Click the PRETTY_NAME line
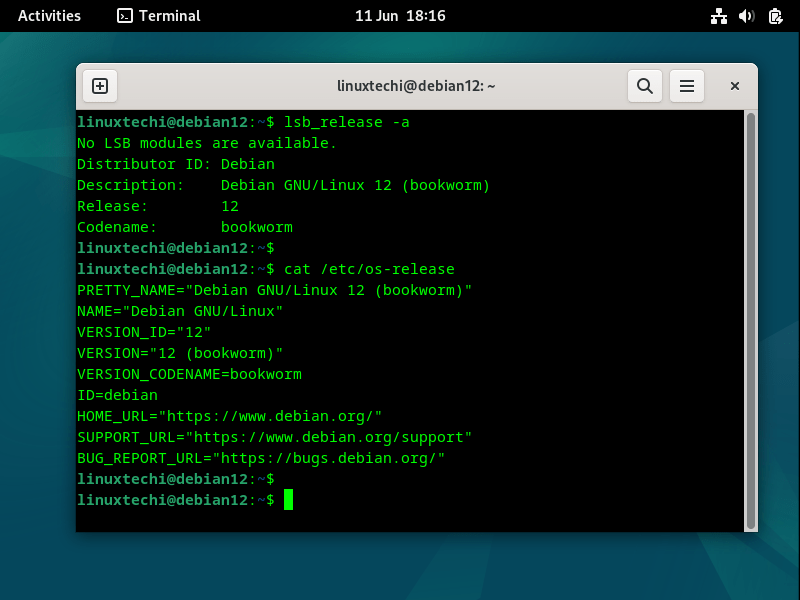Screen dimensions: 800x600 click(274, 290)
